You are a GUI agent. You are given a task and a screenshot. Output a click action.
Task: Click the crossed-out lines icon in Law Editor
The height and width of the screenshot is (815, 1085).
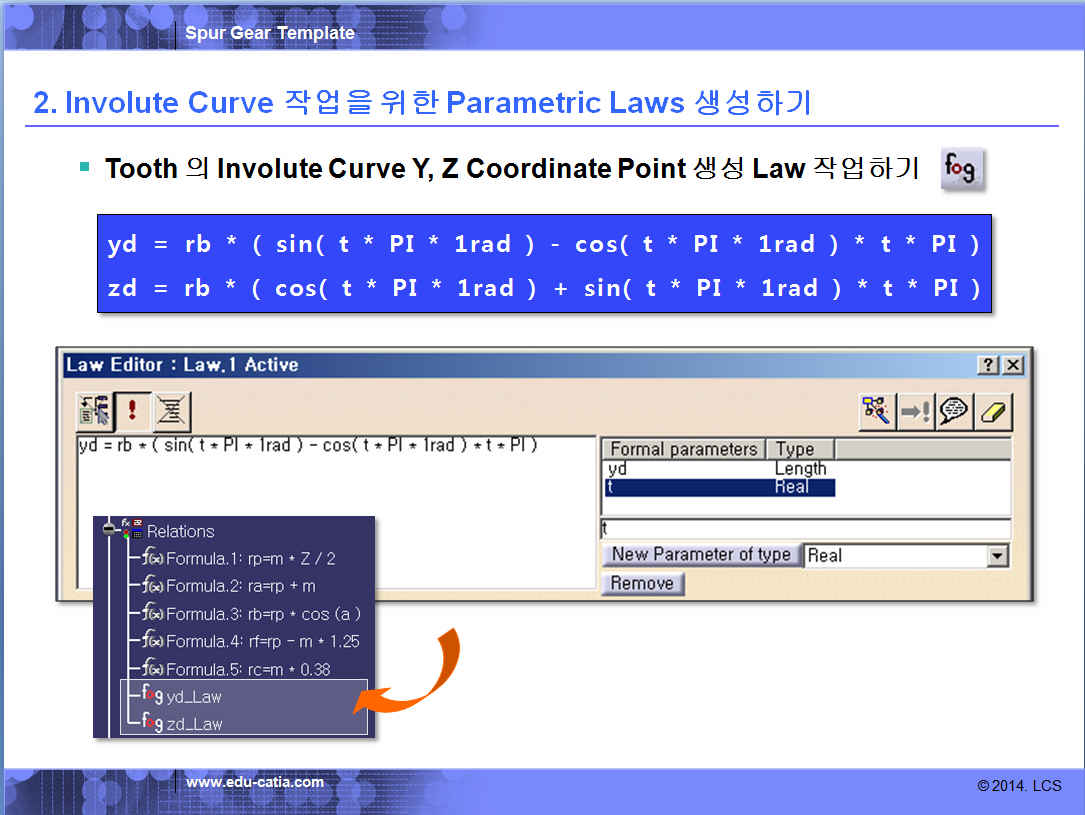pos(171,411)
